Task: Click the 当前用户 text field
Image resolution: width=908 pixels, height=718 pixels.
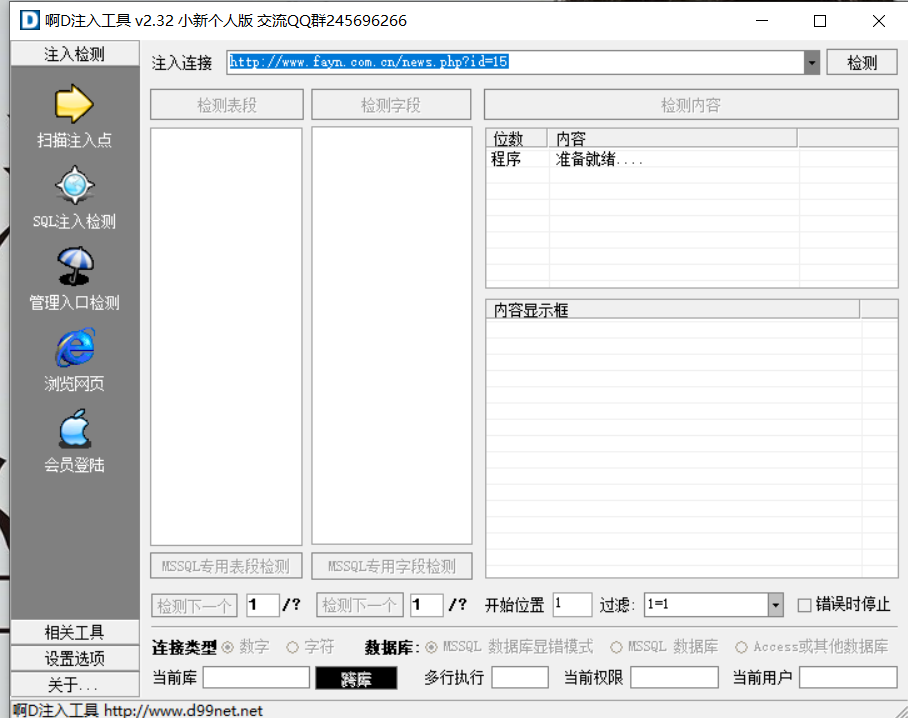Action: tap(848, 677)
